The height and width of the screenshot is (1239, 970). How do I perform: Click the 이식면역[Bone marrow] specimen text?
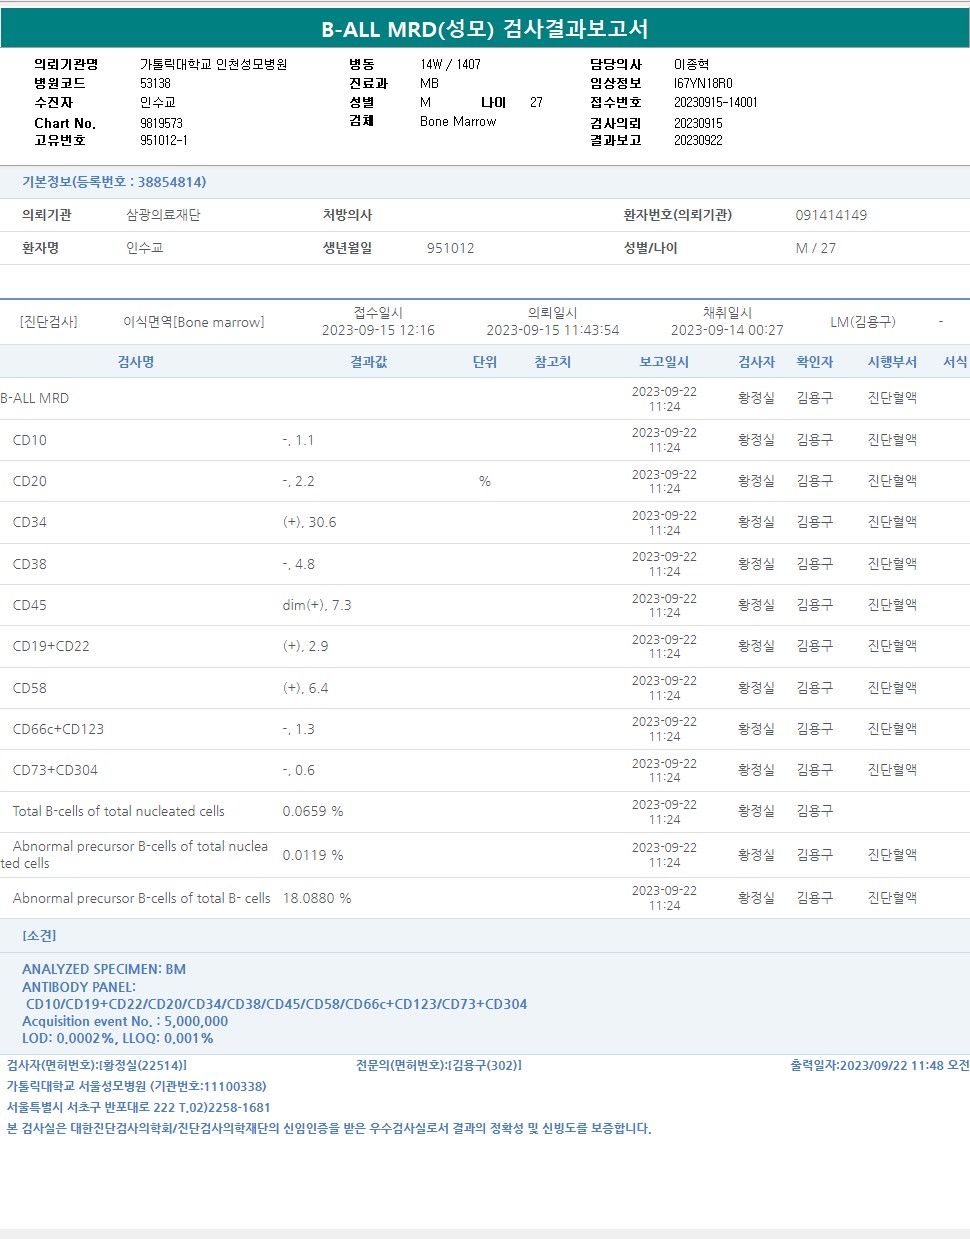193,322
